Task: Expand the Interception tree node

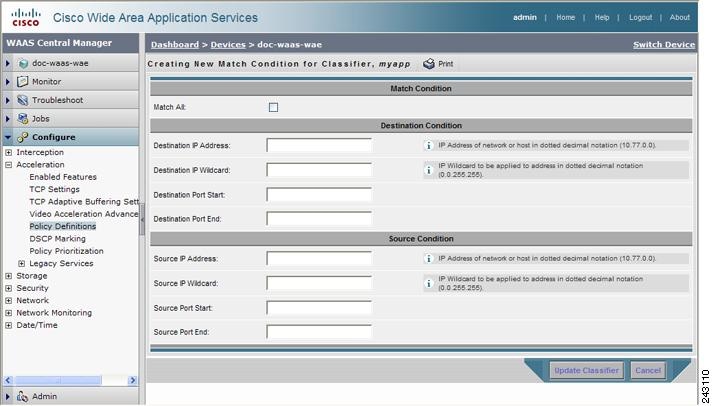Action: click(x=9, y=153)
